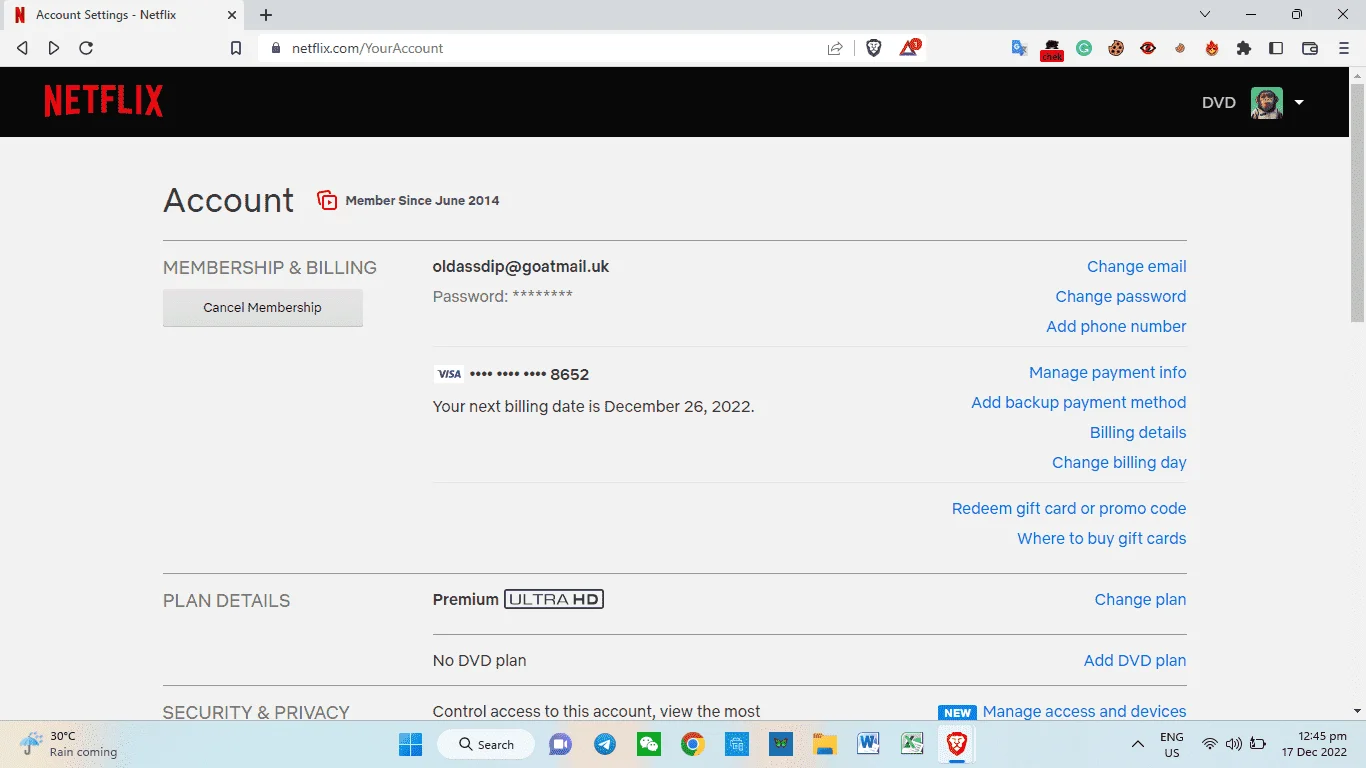Screen dimensions: 1366x768
Task: Close the Account Settings - Netflix tab
Action: [x=231, y=15]
